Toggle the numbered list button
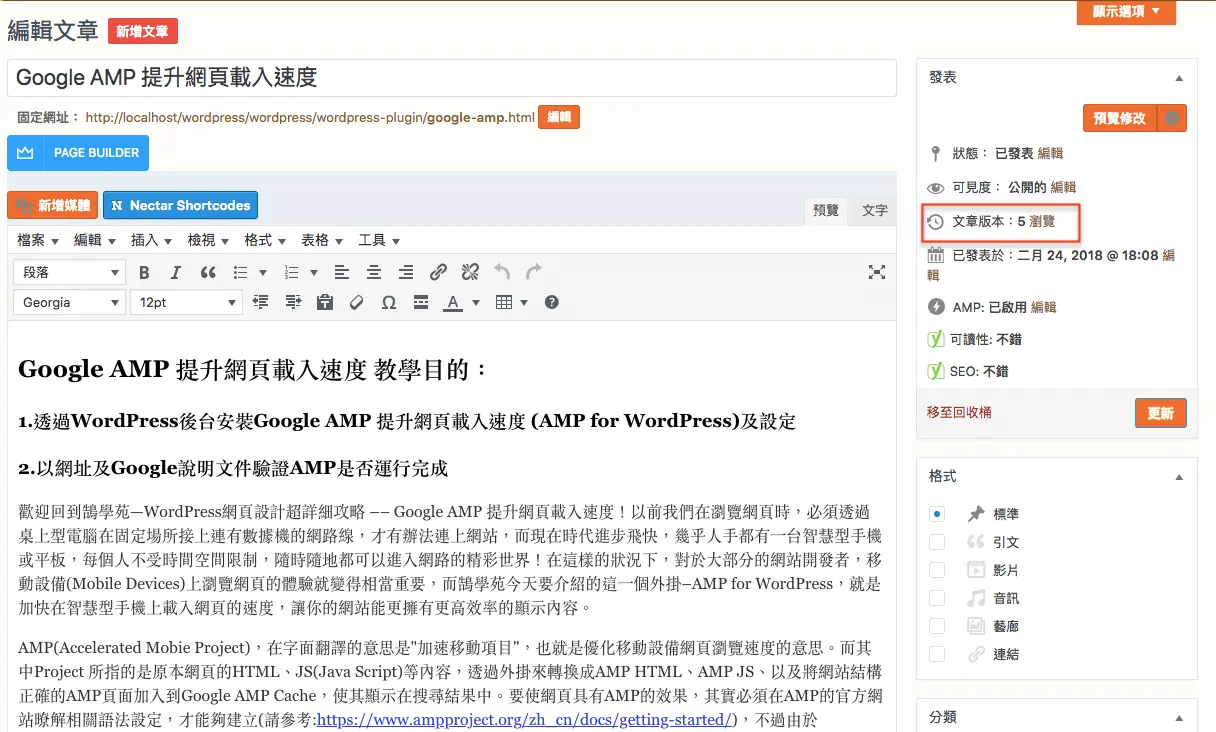 point(292,272)
